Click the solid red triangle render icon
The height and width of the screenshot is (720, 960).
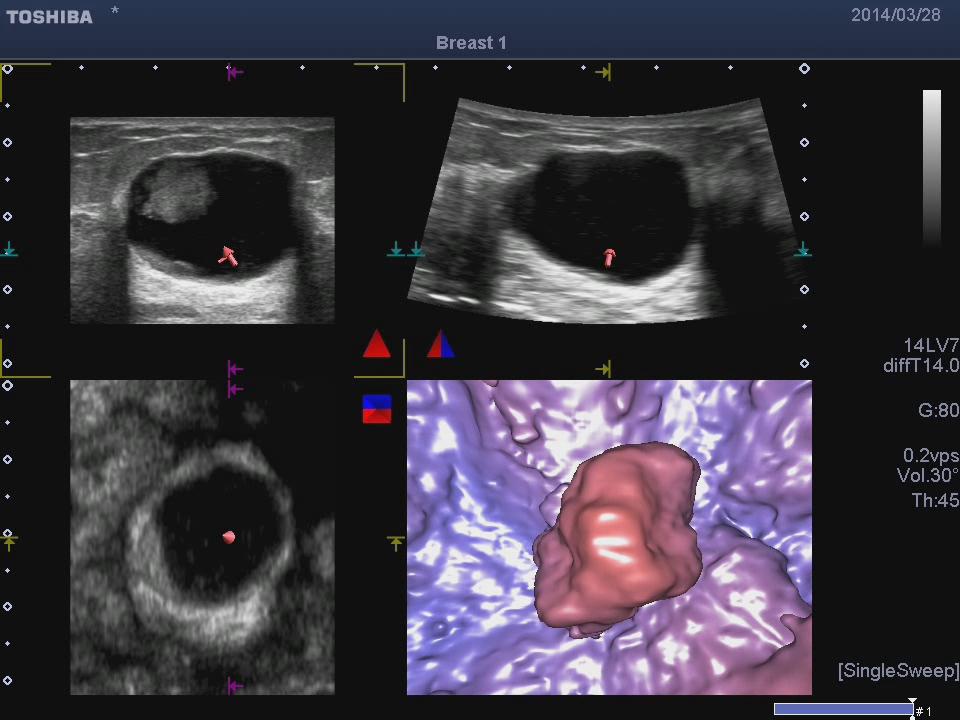(x=377, y=343)
